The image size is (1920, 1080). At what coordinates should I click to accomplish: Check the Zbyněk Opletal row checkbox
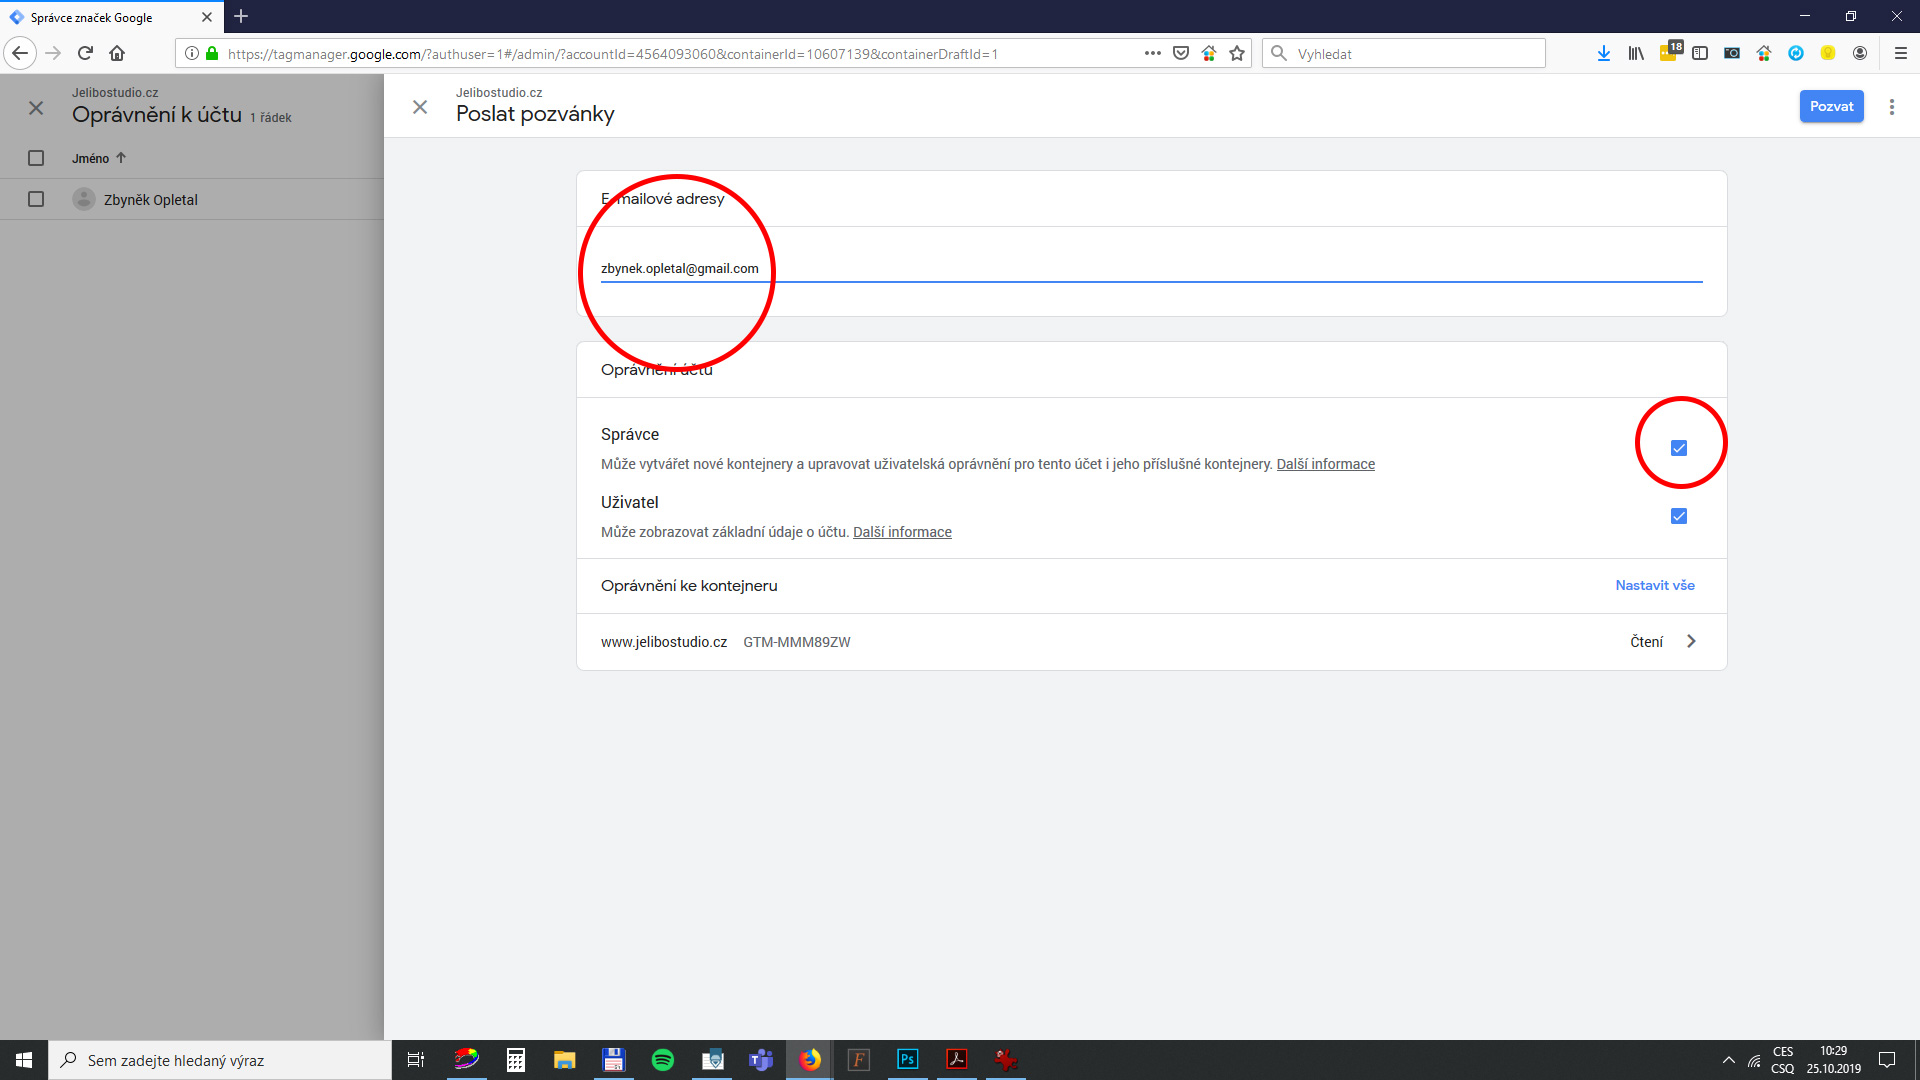tap(36, 199)
